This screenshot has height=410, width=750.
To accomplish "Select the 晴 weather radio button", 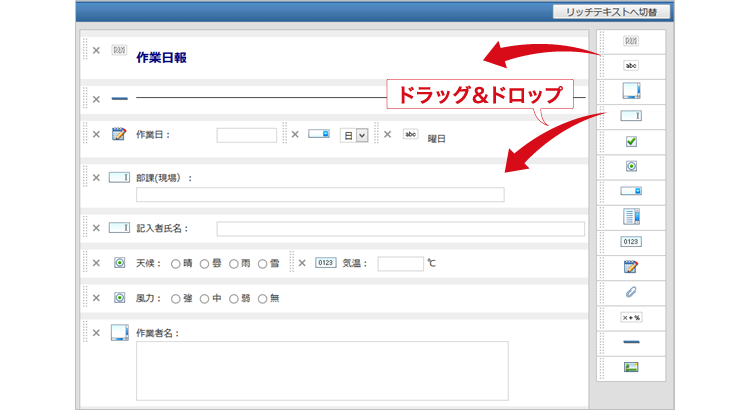I will click(176, 264).
